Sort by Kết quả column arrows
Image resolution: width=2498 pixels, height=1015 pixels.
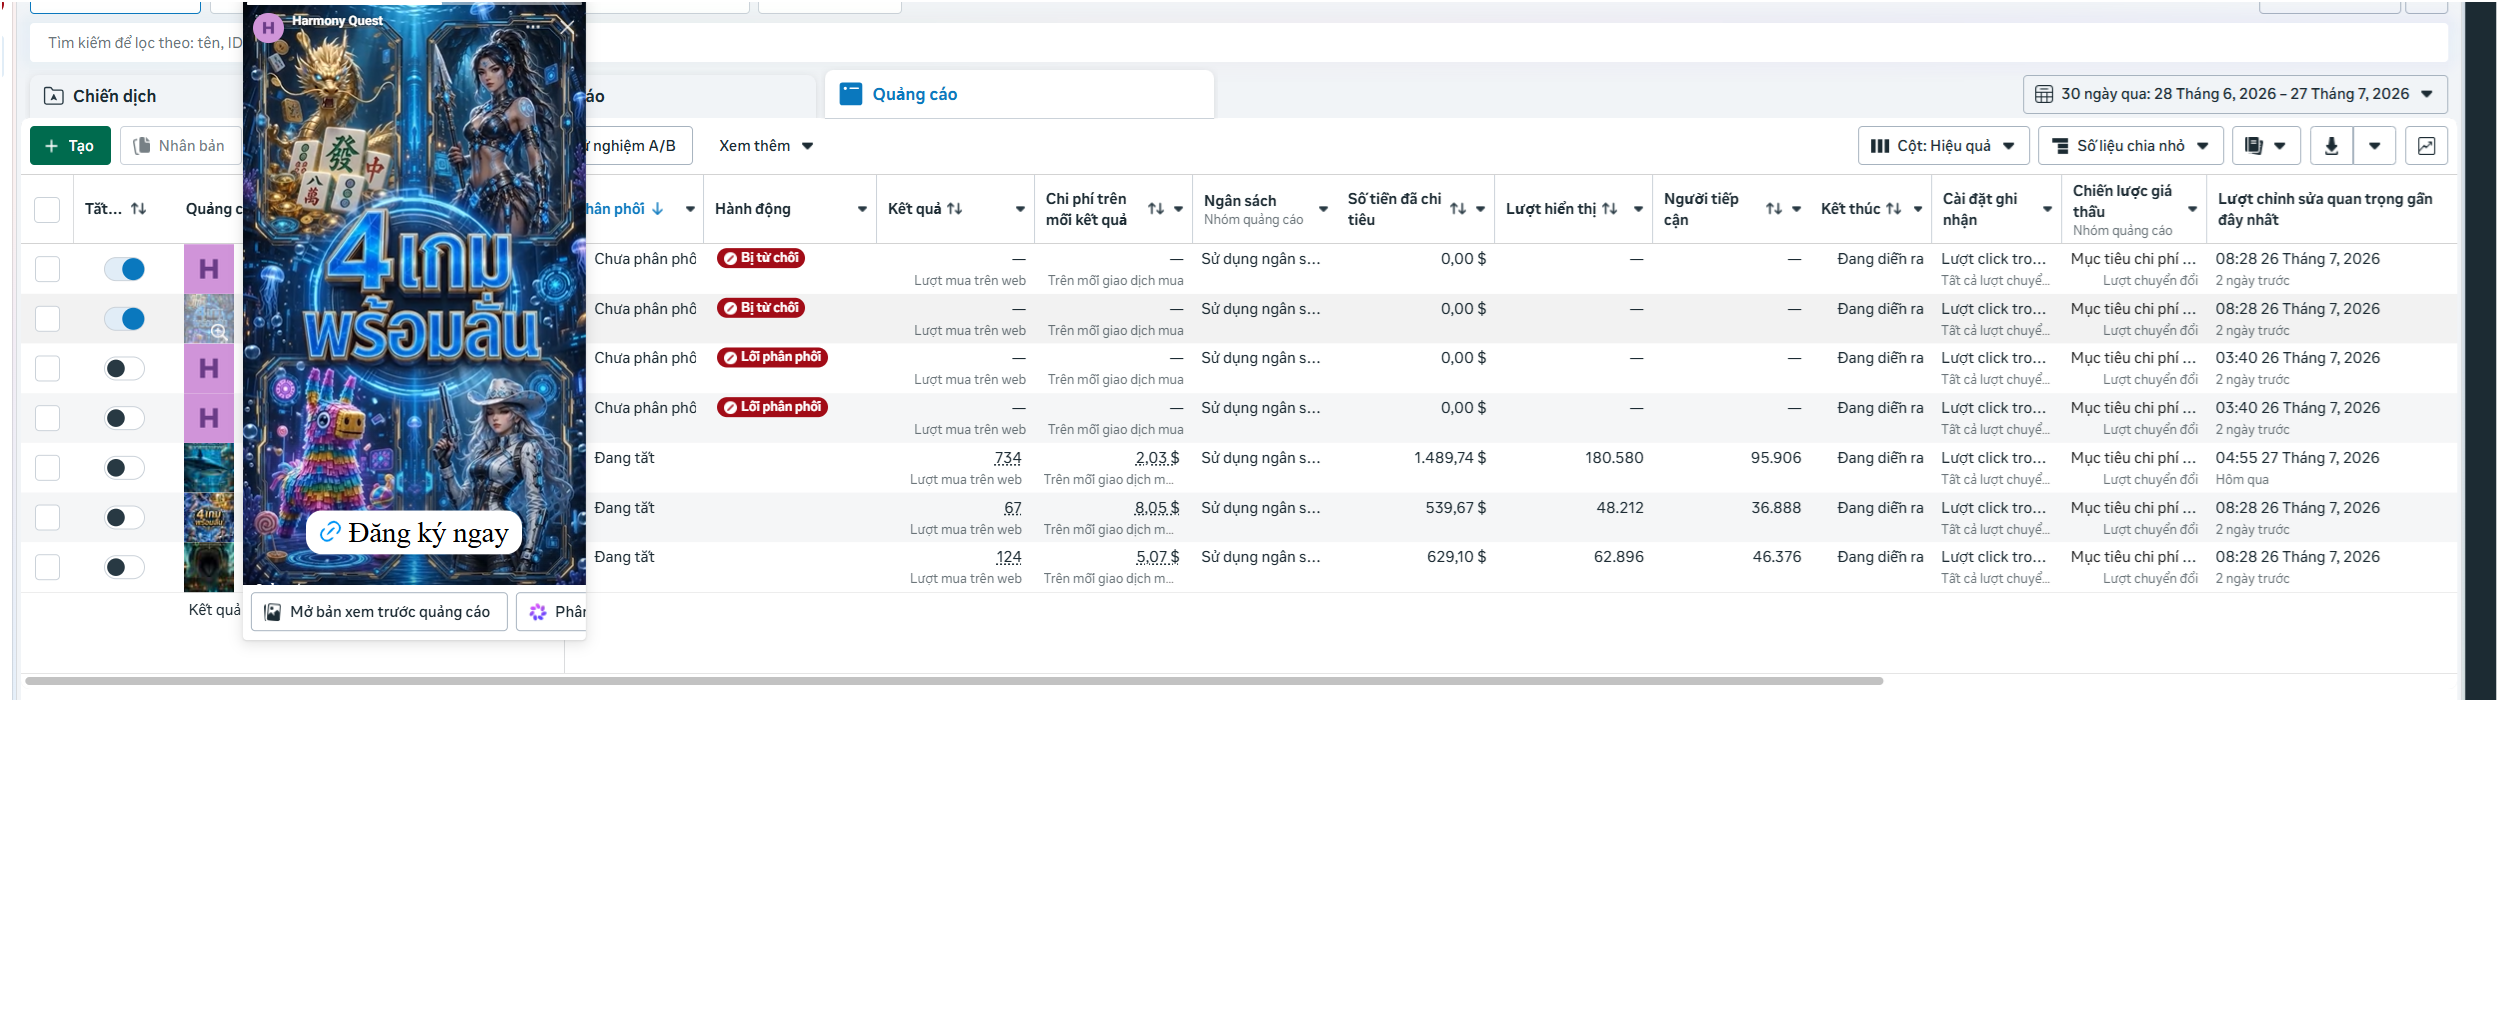955,209
